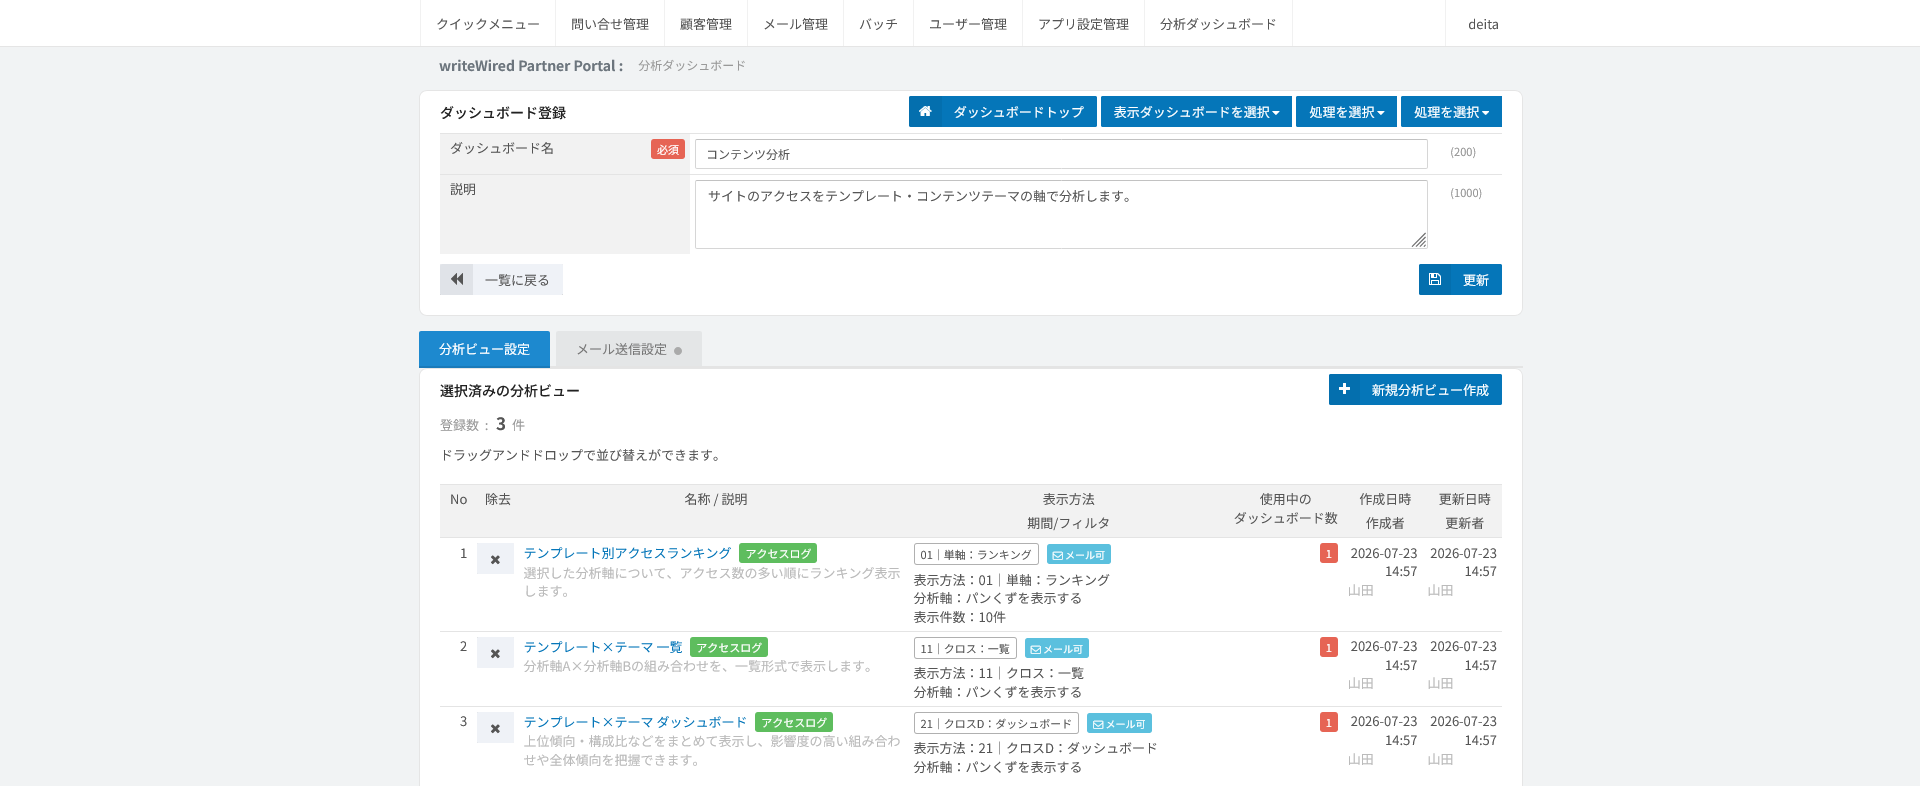
Task: Click the 作成日時 column header
Action: [x=1385, y=499]
